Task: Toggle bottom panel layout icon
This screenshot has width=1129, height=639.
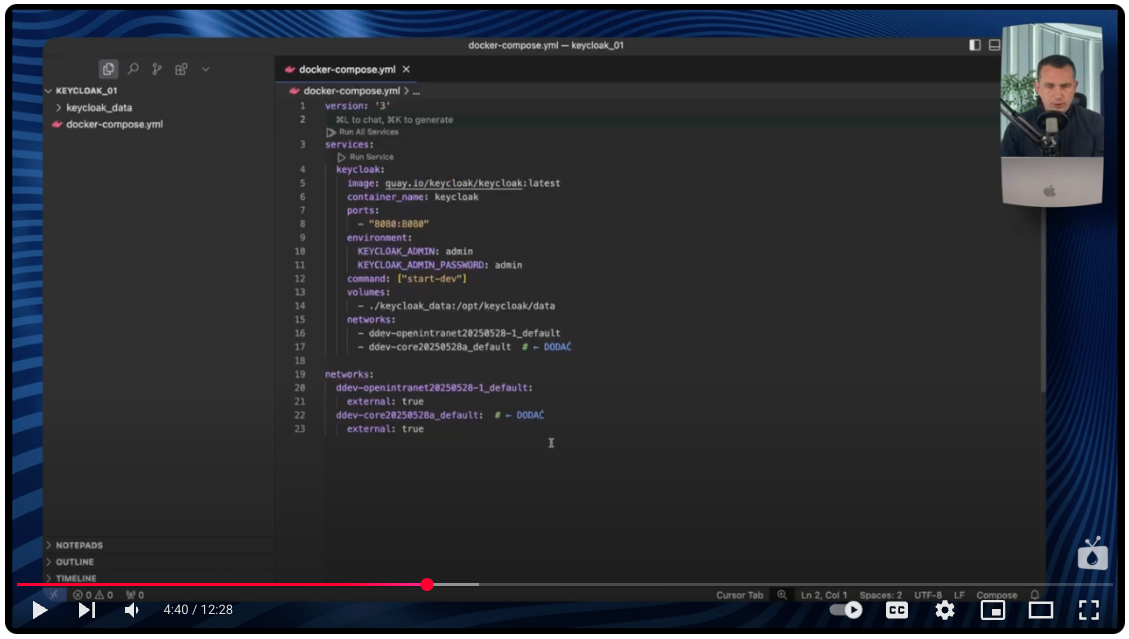Action: click(x=994, y=45)
